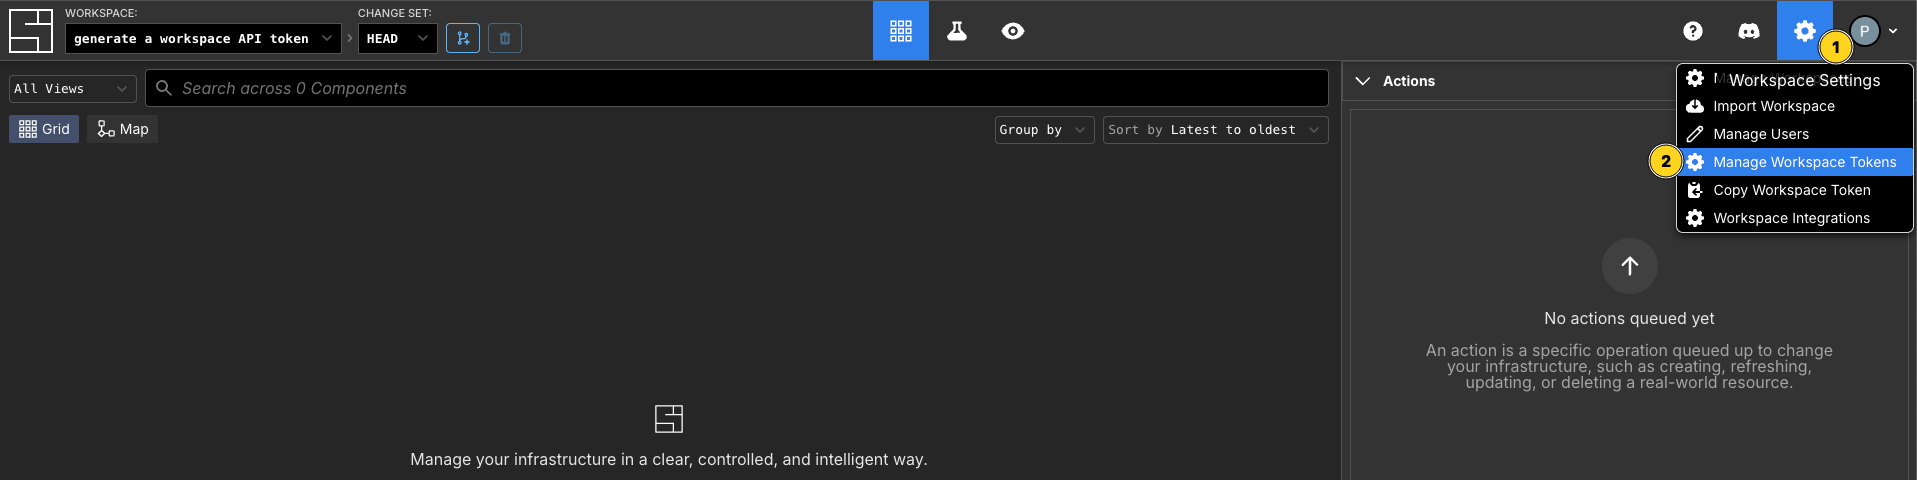The height and width of the screenshot is (480, 1917).
Task: Open the Discord community icon
Action: (x=1749, y=31)
